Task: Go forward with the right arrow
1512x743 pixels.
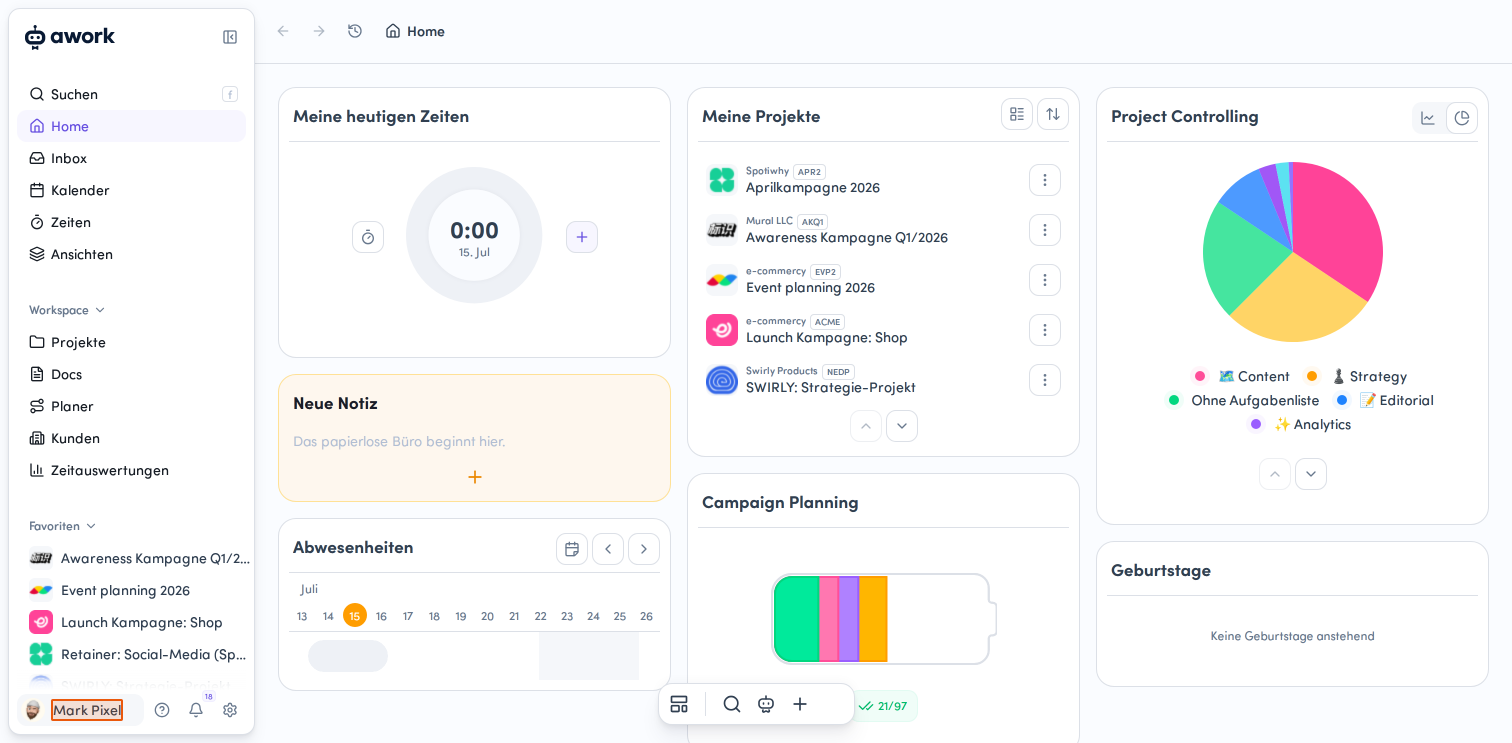Action: click(x=319, y=31)
